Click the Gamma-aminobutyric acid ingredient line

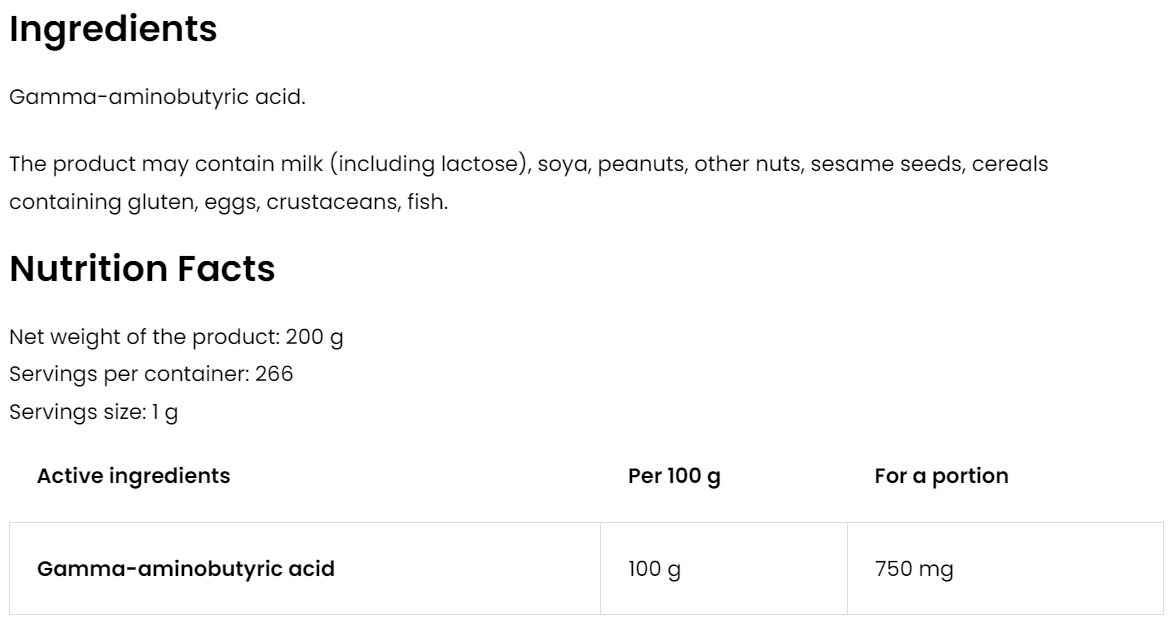157,99
